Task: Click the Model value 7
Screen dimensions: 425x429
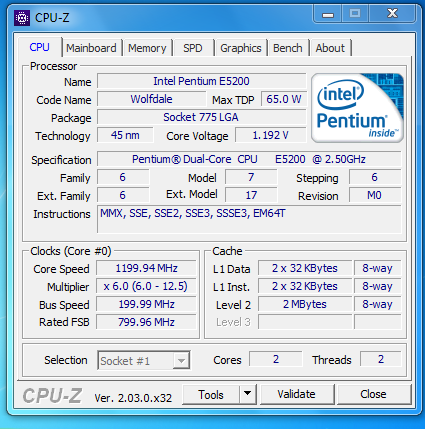Action: pos(251,177)
